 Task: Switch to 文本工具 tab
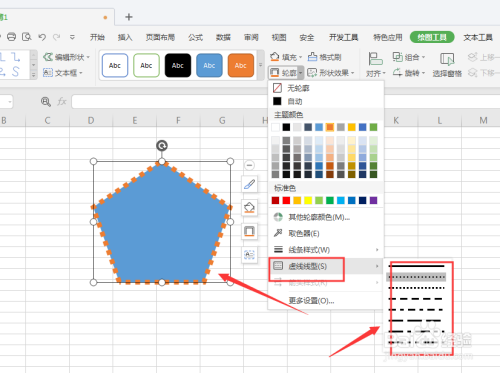478,37
